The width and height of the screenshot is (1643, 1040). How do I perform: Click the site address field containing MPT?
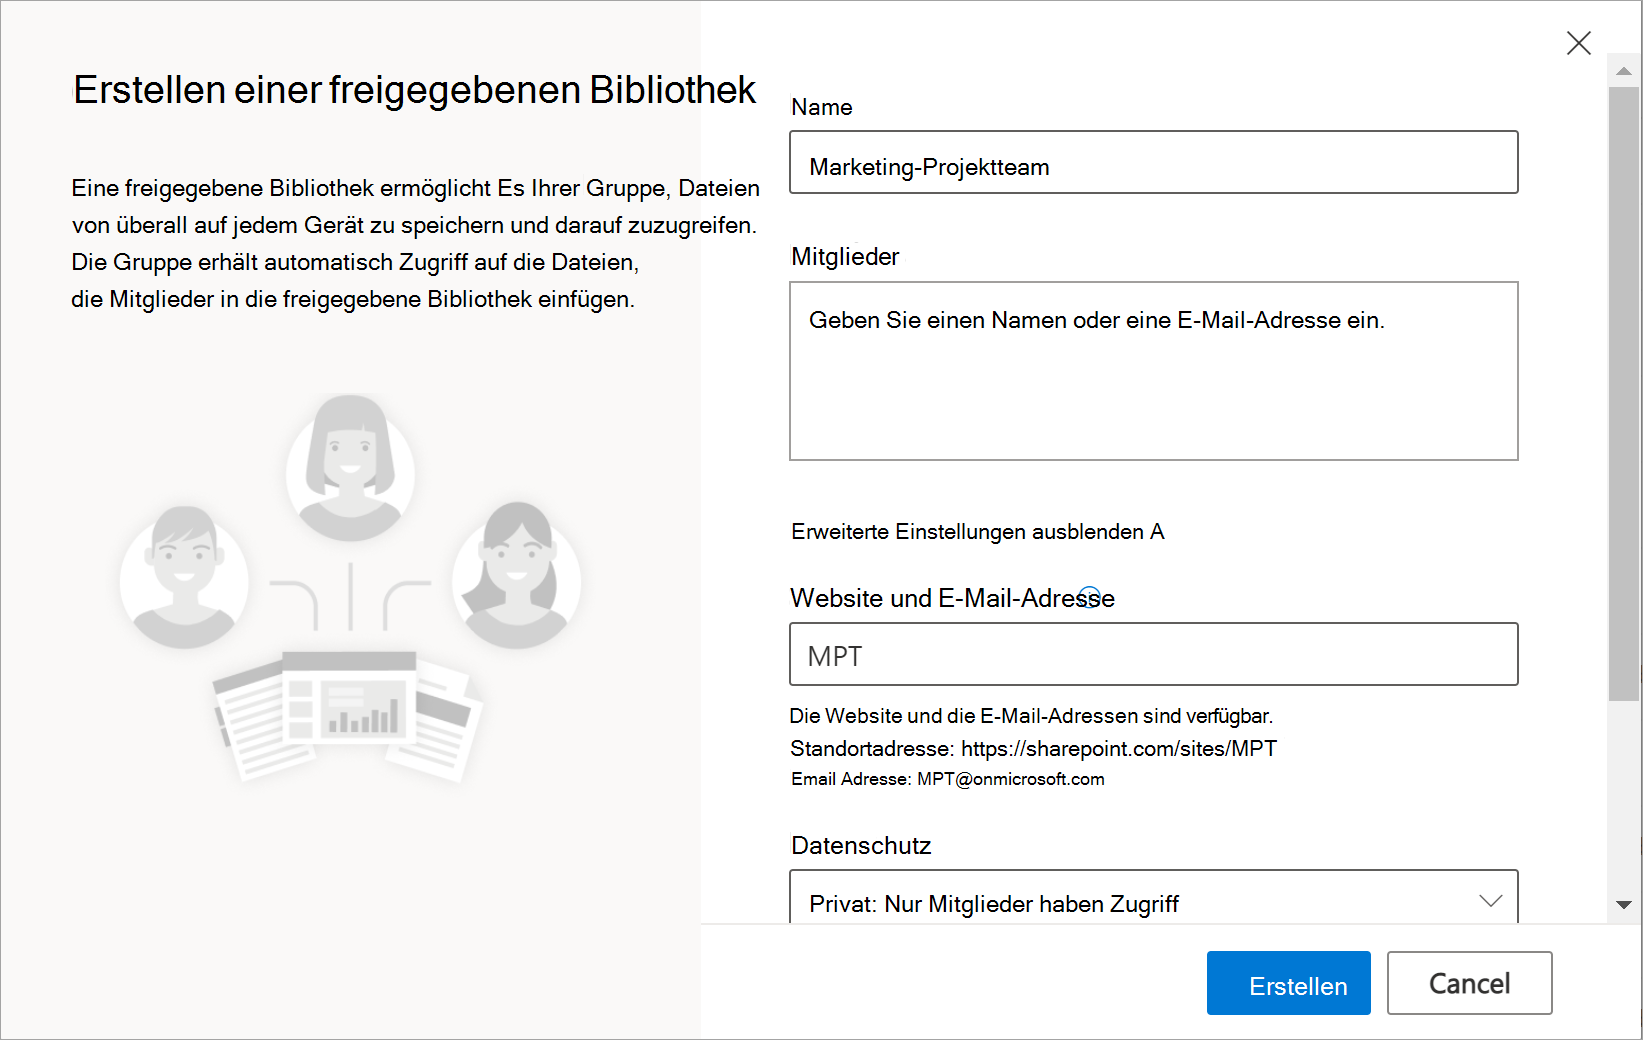1153,654
